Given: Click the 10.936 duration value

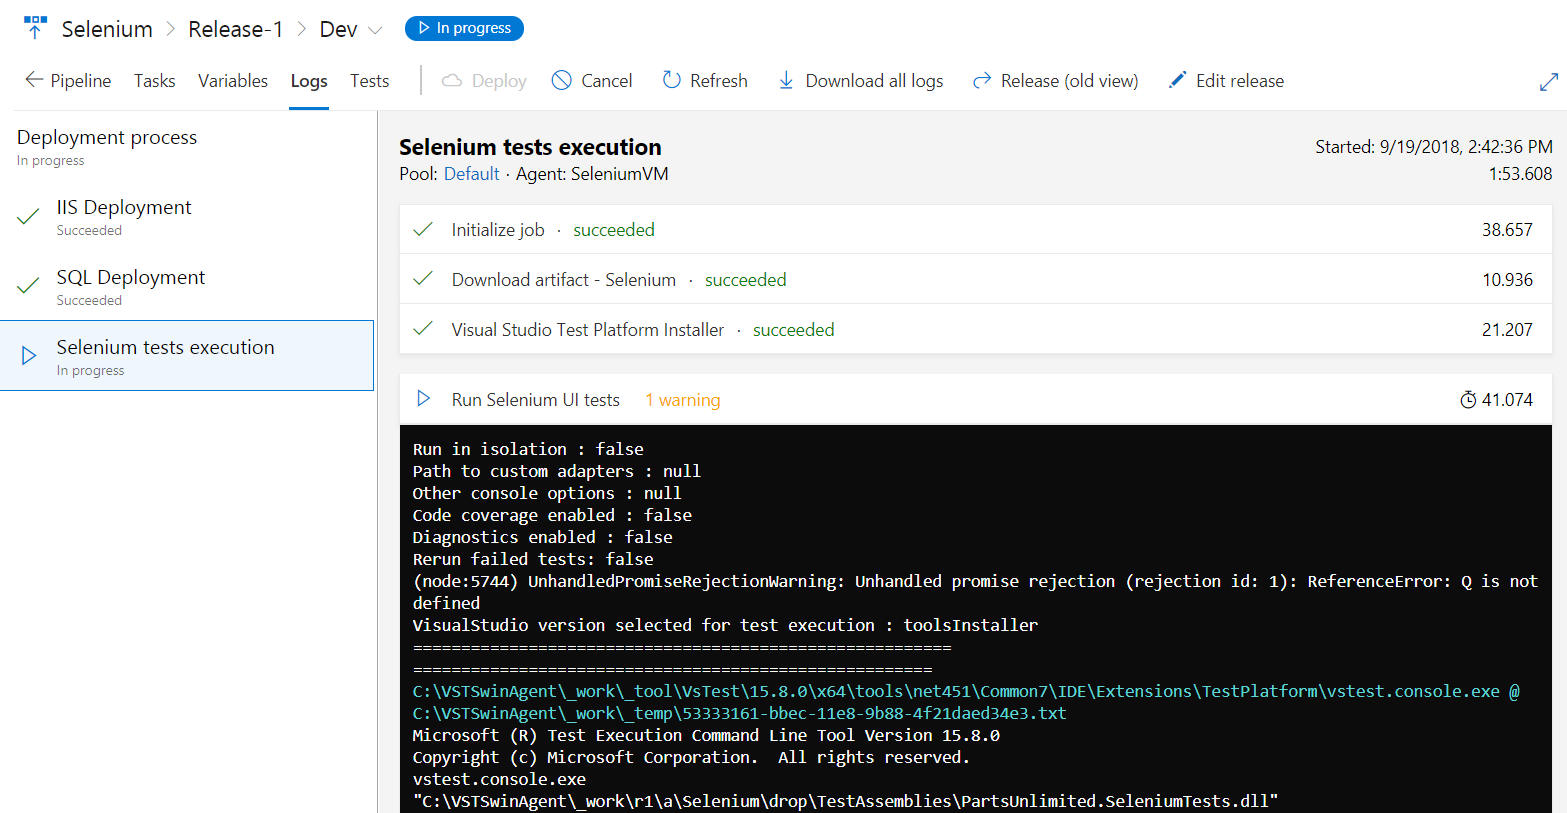Looking at the screenshot, I should point(1507,280).
